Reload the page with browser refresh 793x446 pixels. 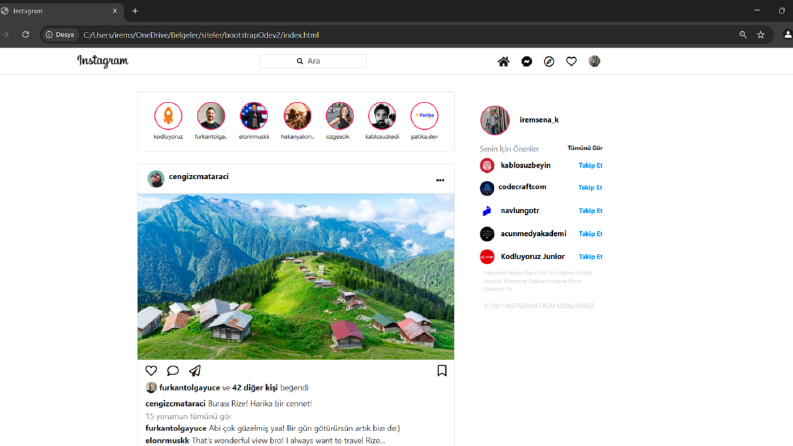pyautogui.click(x=25, y=34)
